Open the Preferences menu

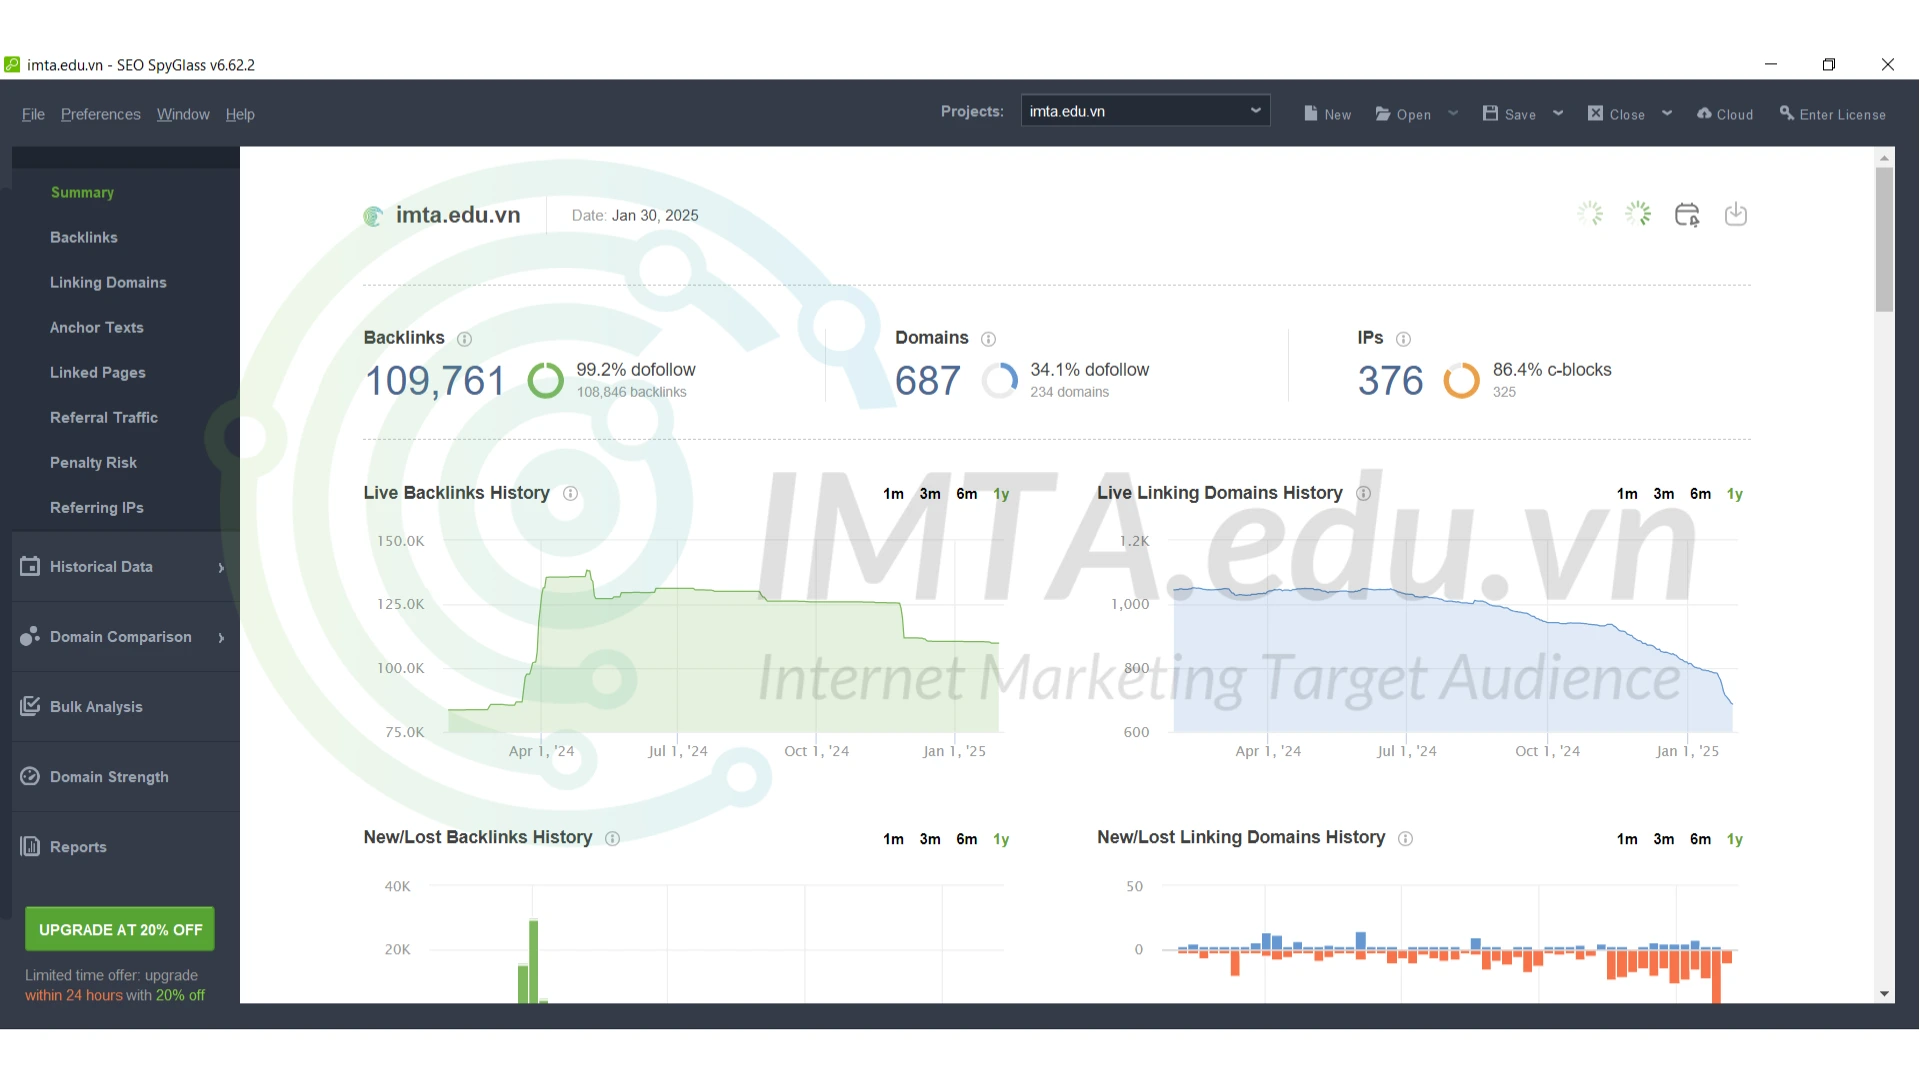pos(100,114)
